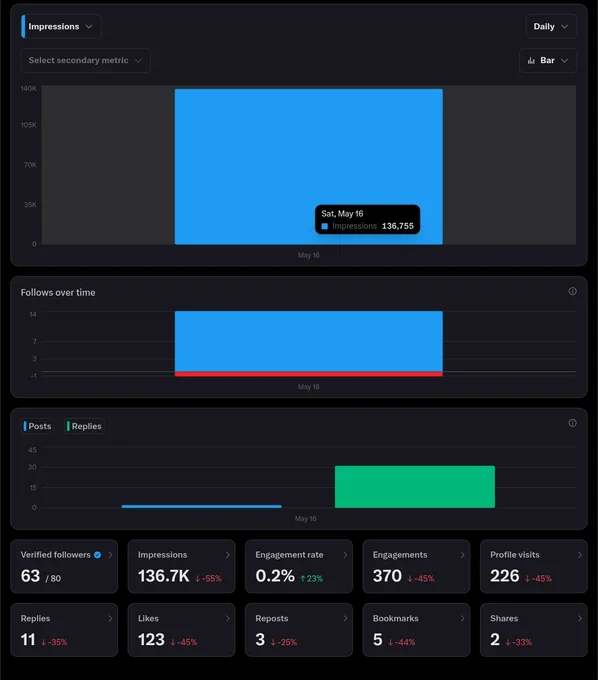
Task: Click the 23% increase on Engagement rate
Action: [311, 579]
